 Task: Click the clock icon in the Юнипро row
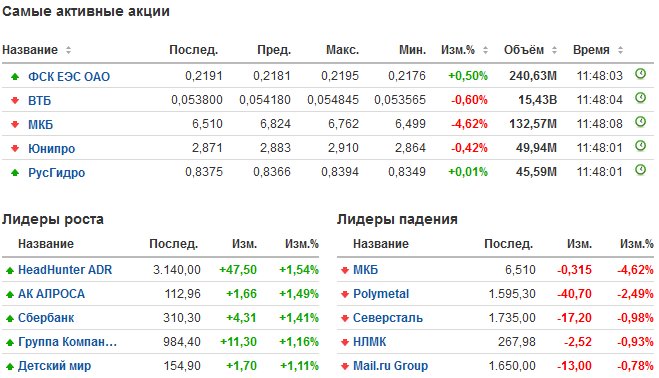[x=640, y=146]
